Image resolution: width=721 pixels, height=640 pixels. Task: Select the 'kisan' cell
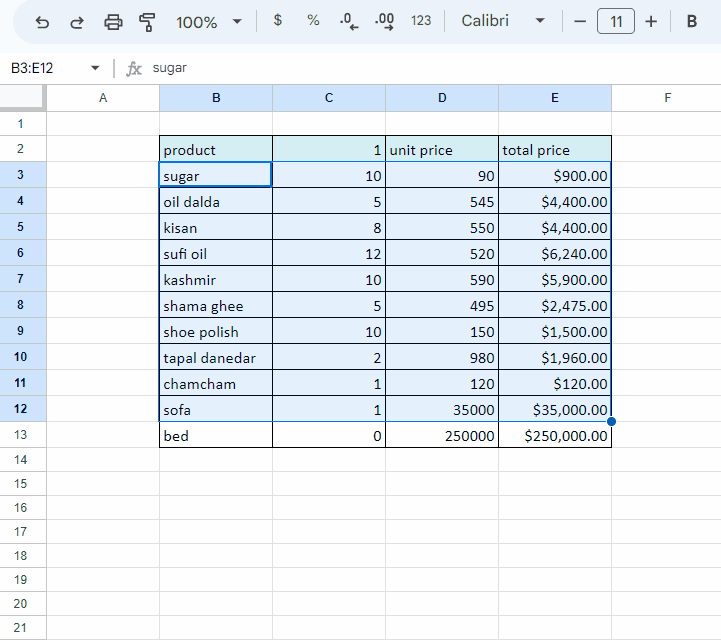pos(216,227)
